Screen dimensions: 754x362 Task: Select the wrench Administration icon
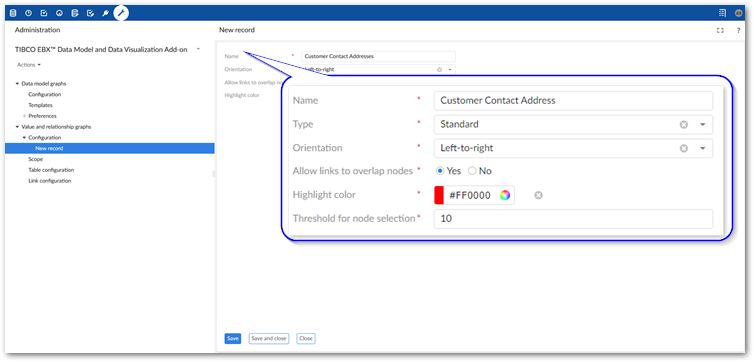point(121,13)
